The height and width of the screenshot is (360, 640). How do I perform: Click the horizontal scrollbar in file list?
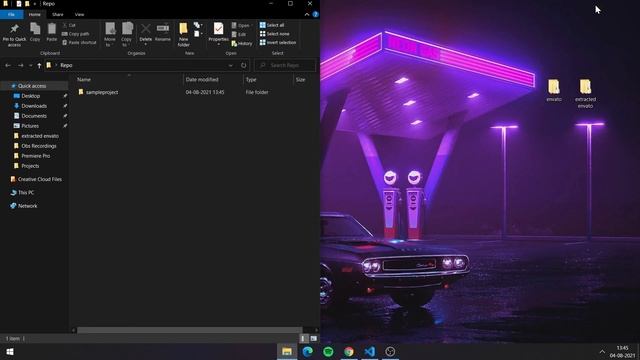(190, 330)
